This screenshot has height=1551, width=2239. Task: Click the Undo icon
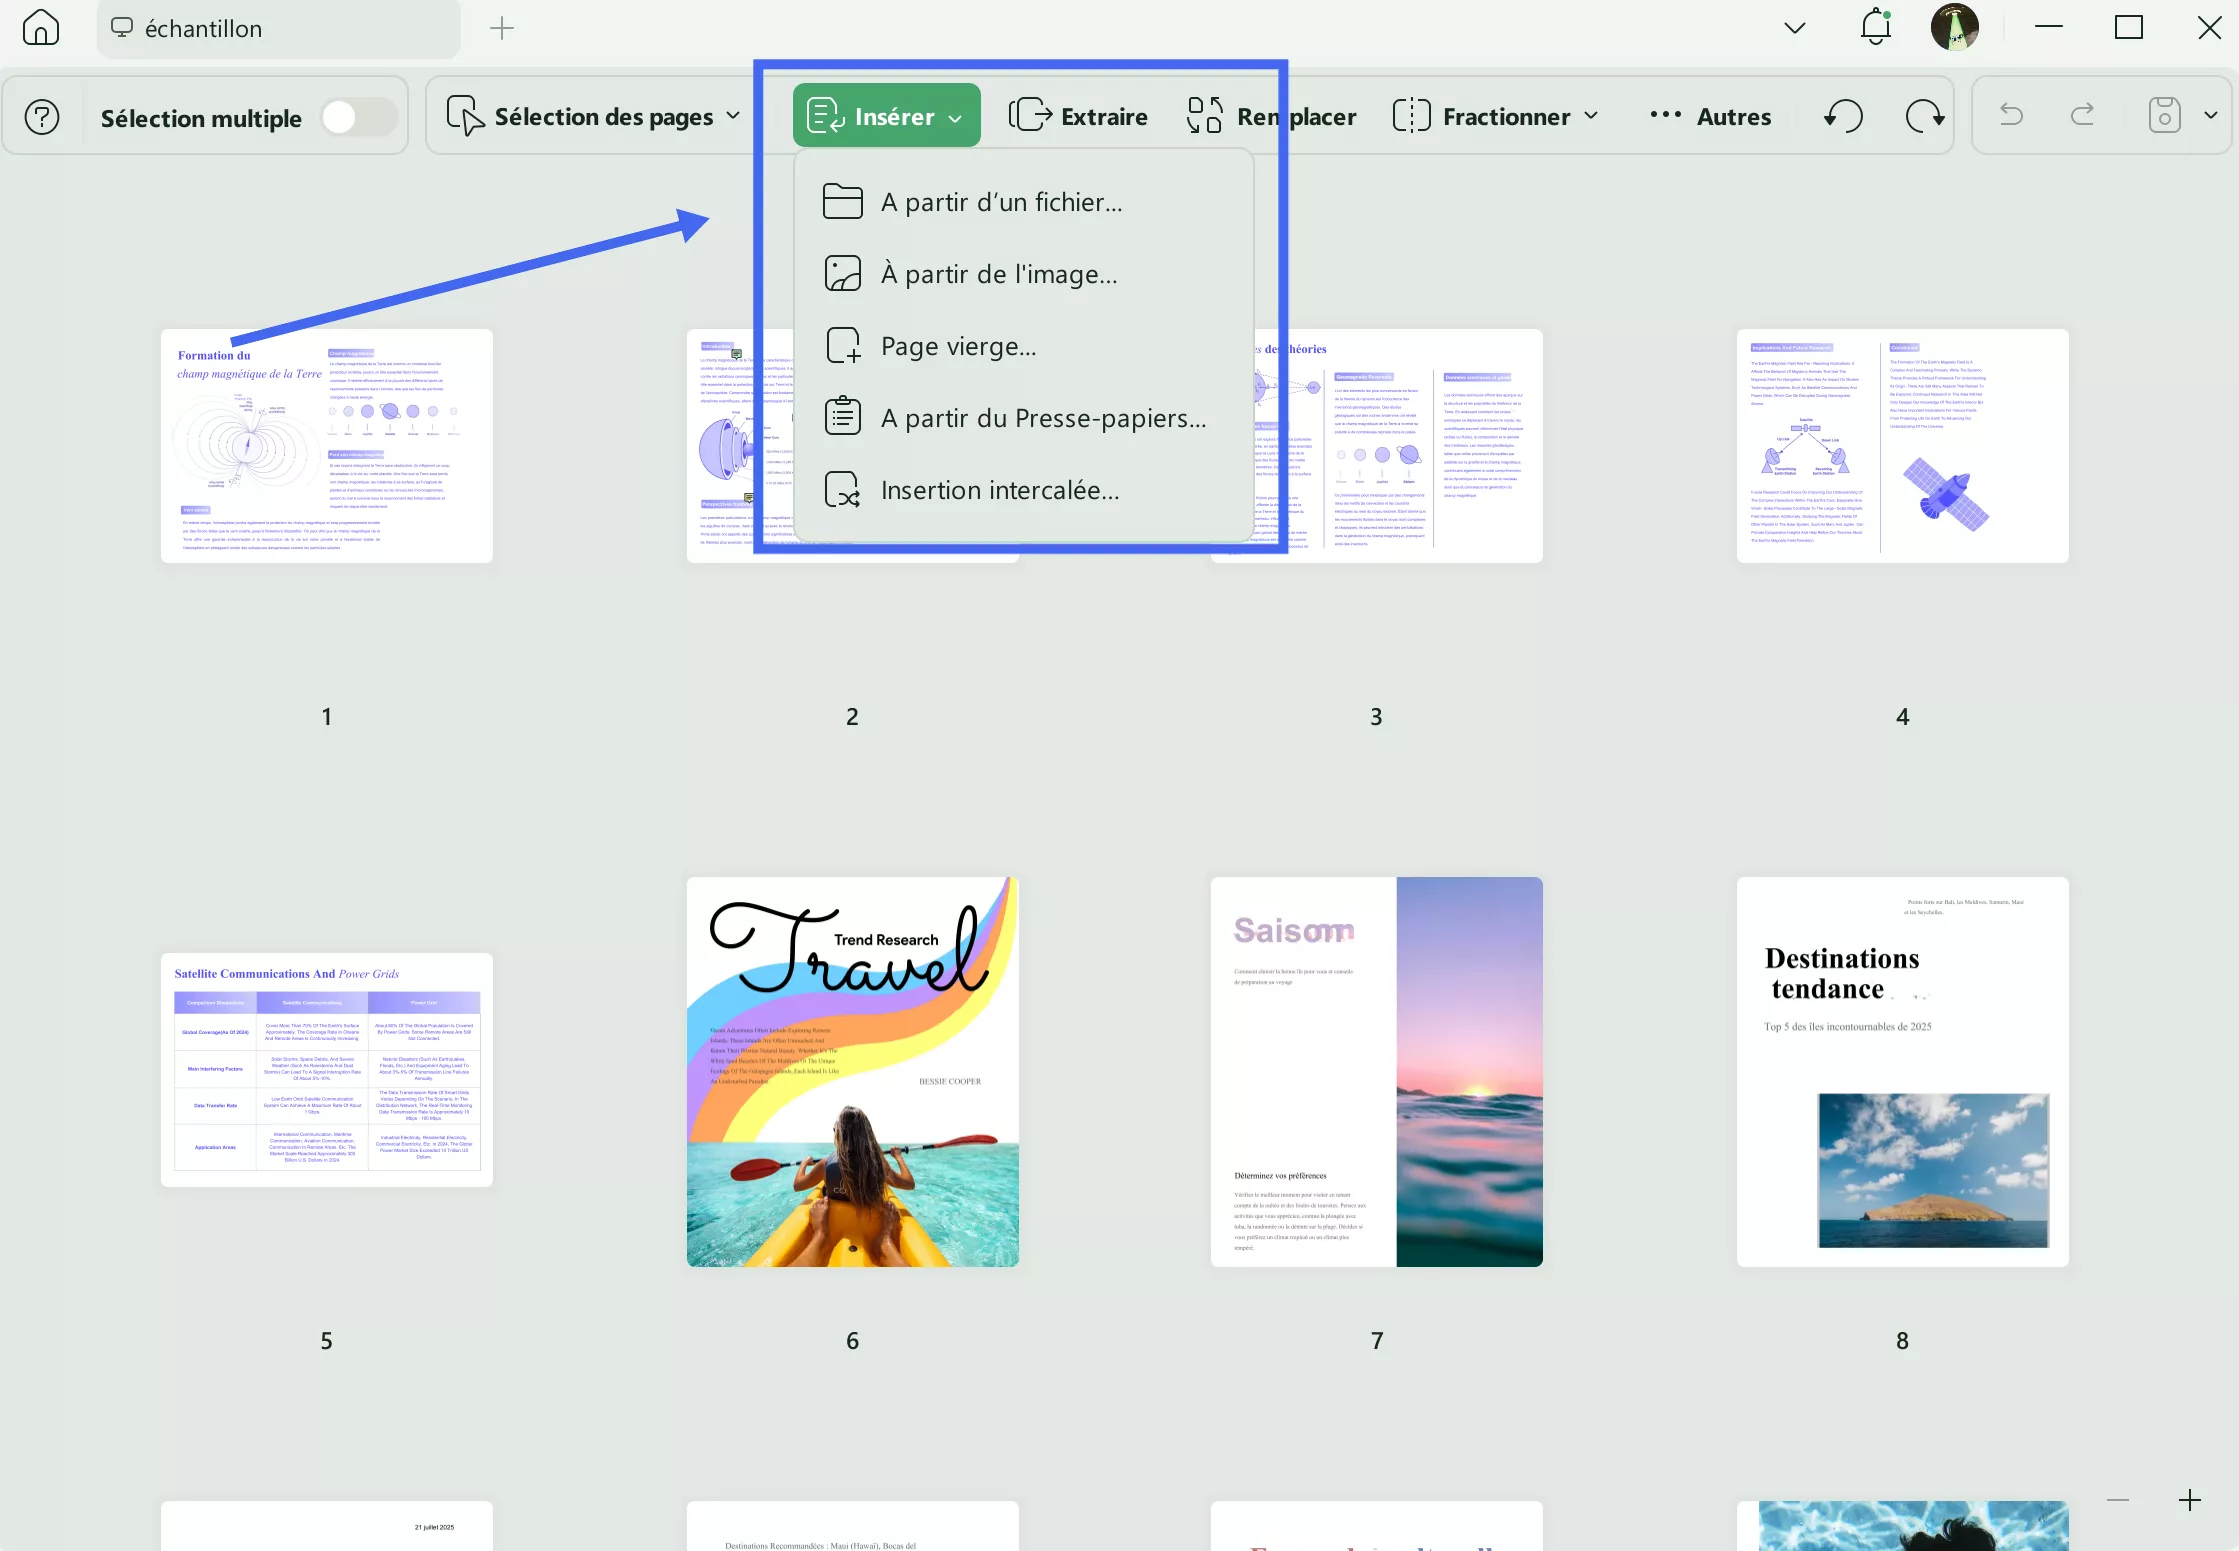point(2010,115)
